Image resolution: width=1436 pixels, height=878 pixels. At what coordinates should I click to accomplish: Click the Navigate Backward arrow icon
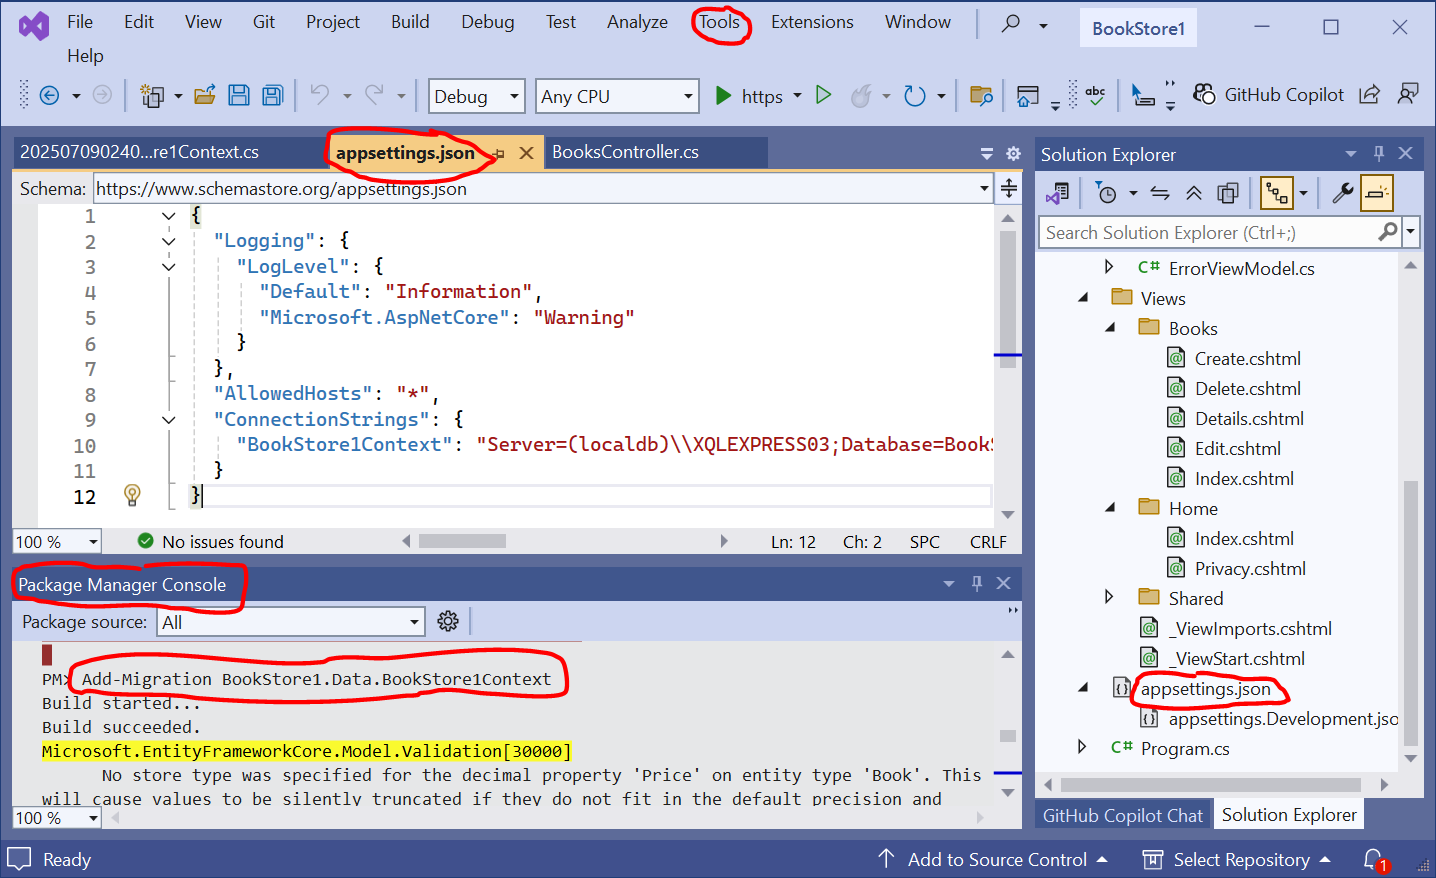pyautogui.click(x=49, y=96)
